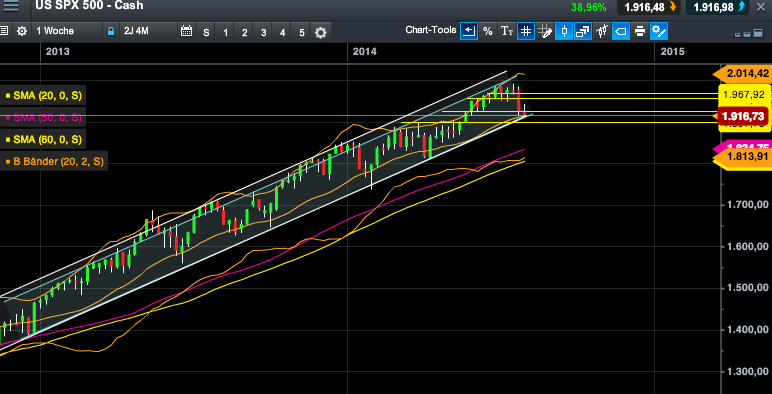772x394 pixels.
Task: Open the calendar date picker
Action: [186, 31]
